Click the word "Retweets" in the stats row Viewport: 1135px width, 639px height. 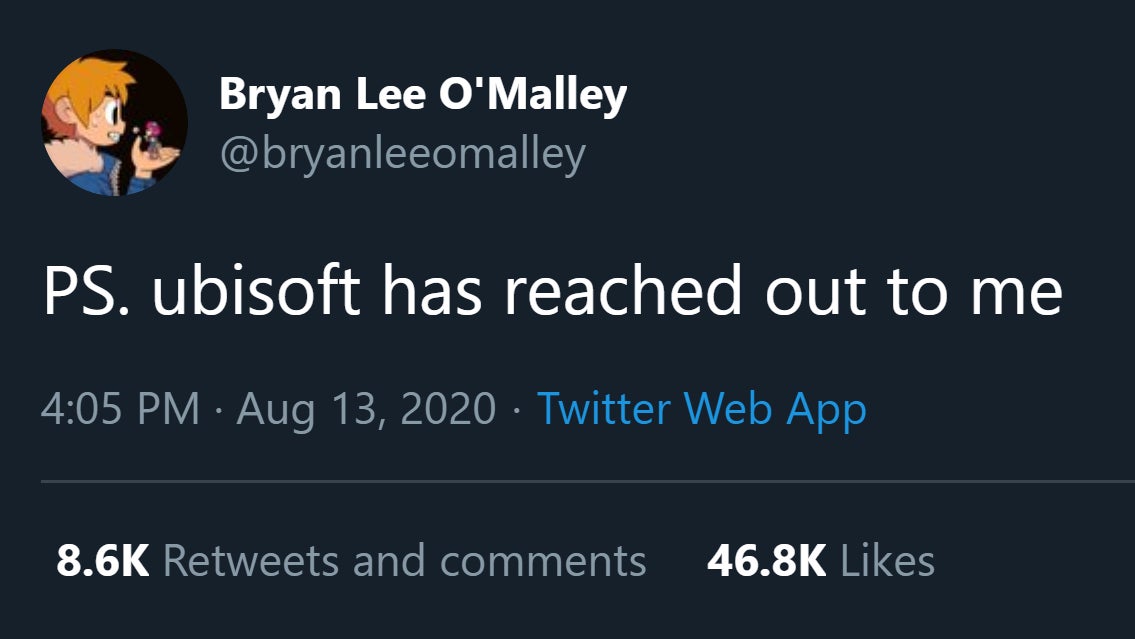tap(250, 561)
